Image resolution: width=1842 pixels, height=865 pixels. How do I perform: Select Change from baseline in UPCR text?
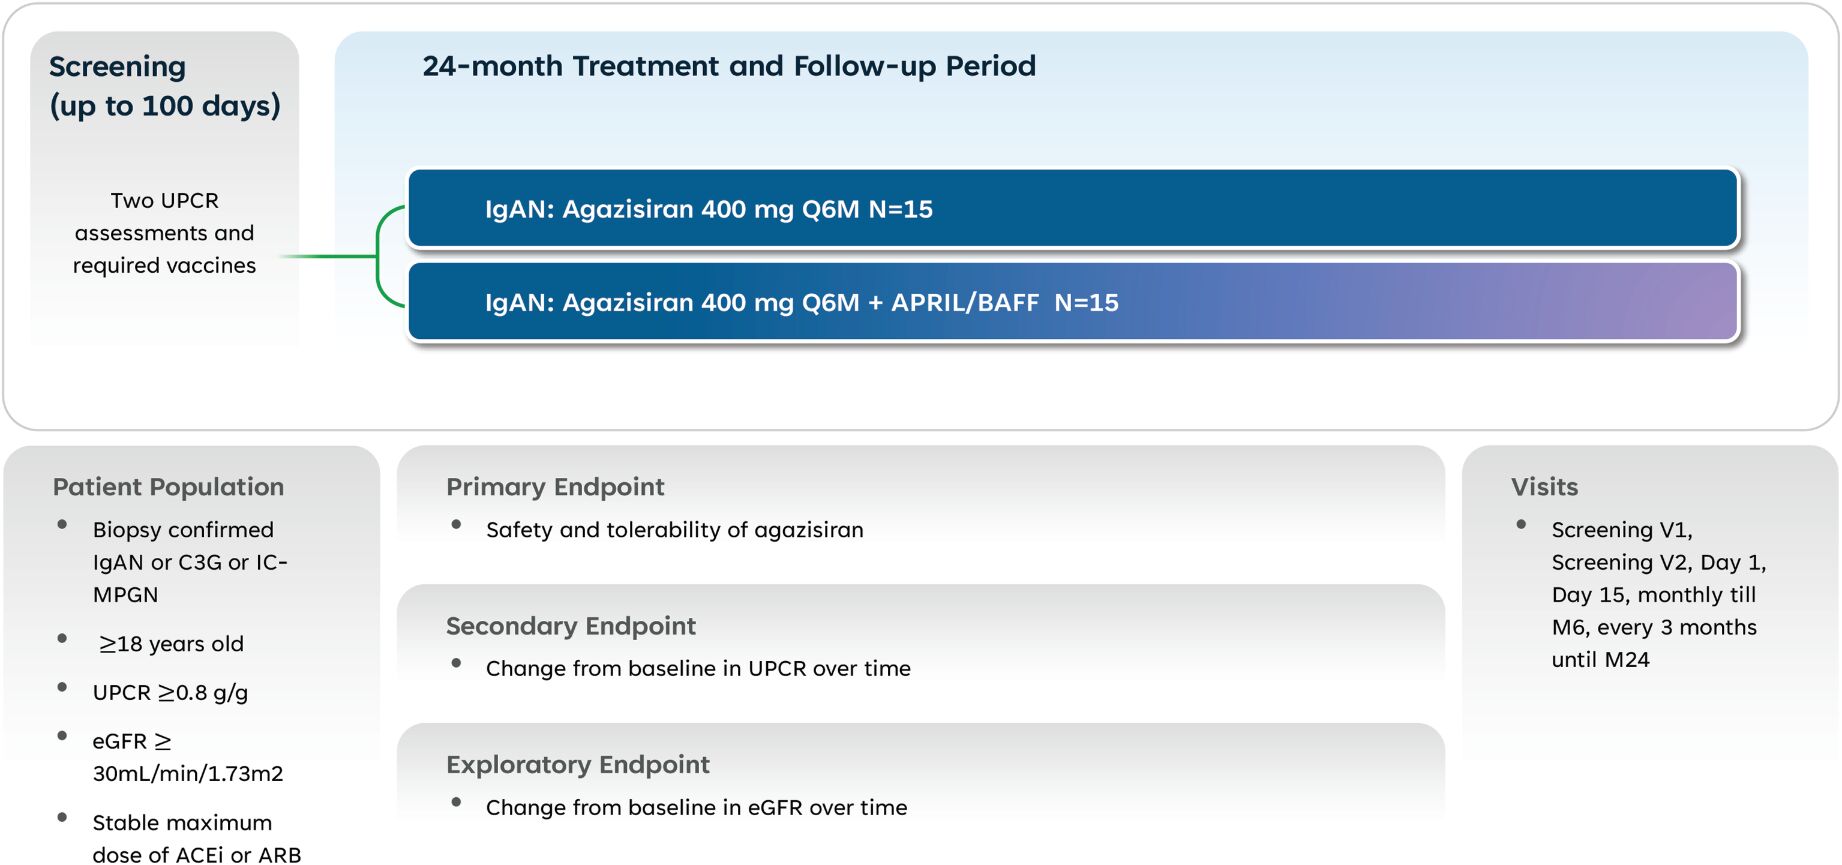(698, 668)
